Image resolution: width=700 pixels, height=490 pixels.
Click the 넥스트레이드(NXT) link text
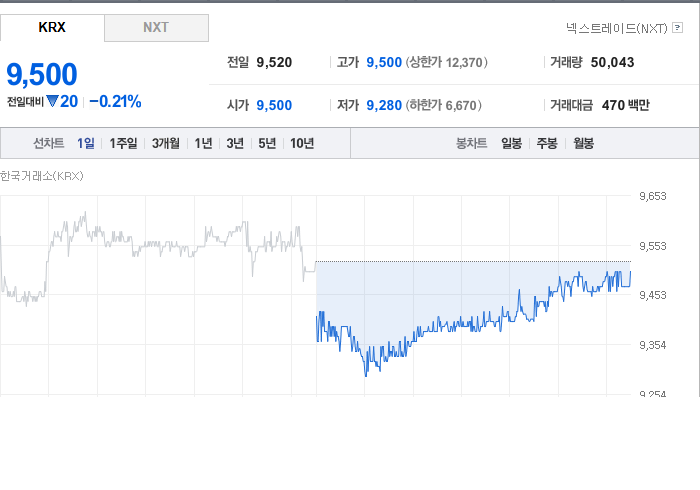(617, 28)
